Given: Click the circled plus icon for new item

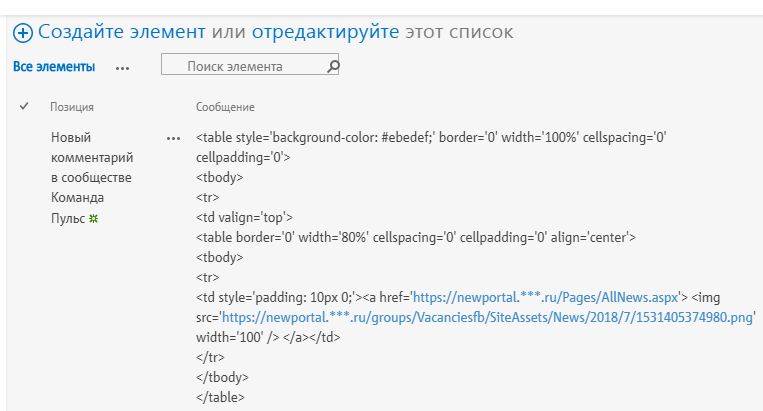Looking at the screenshot, I should [x=23, y=33].
